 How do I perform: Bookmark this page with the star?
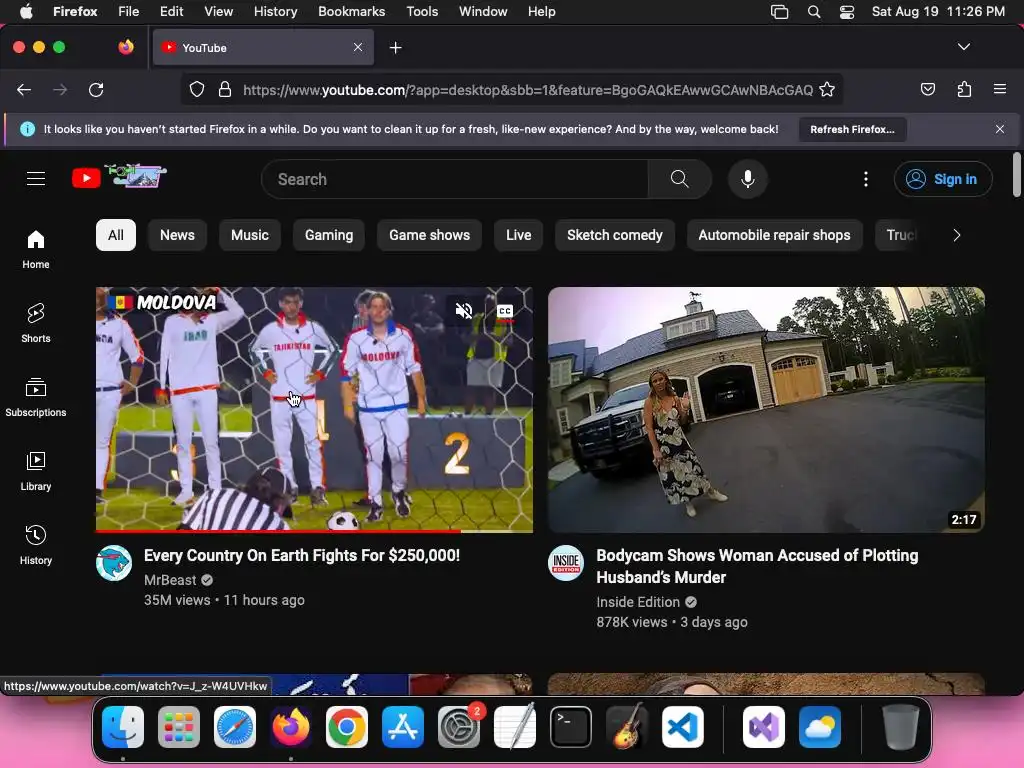pos(827,89)
